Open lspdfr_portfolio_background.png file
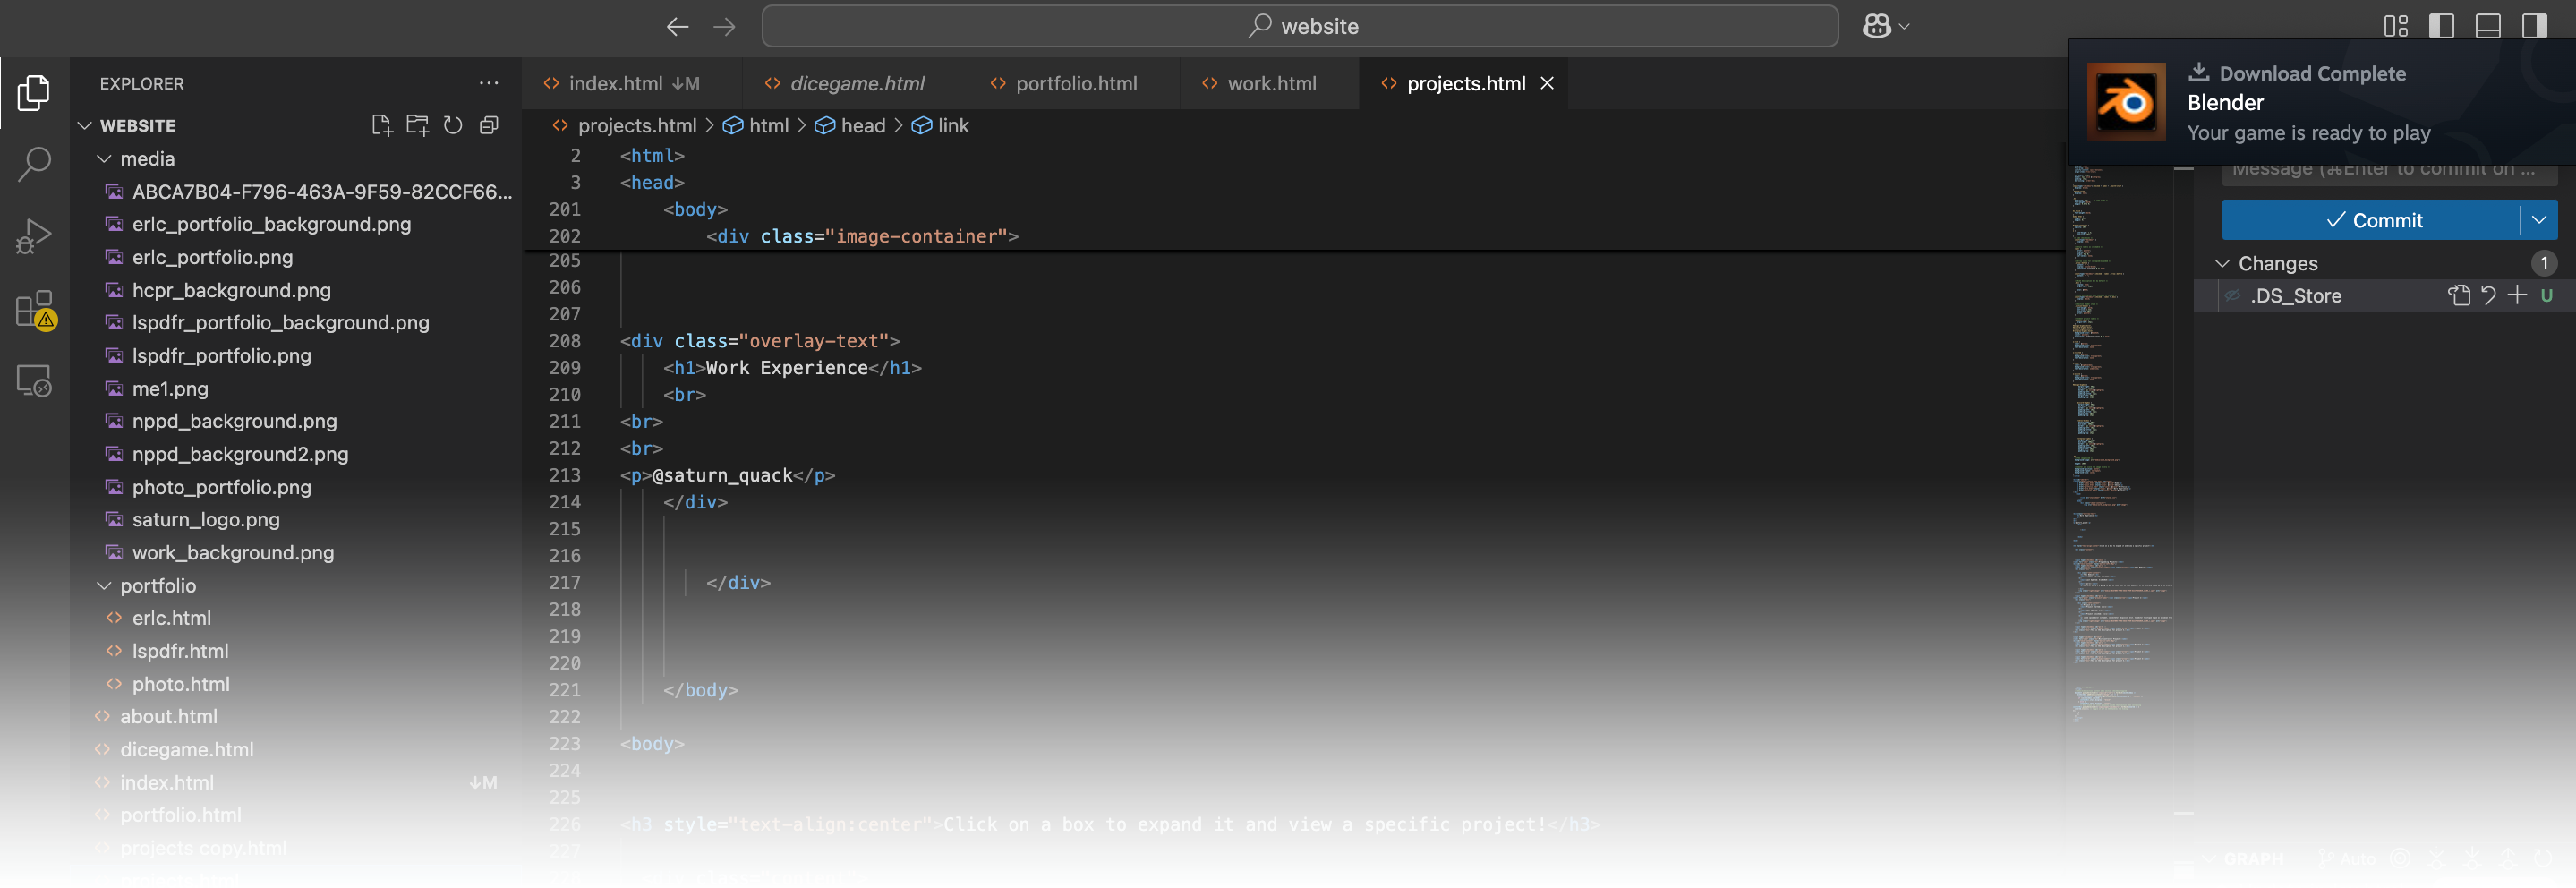Viewport: 2576px width, 888px height. [x=280, y=322]
